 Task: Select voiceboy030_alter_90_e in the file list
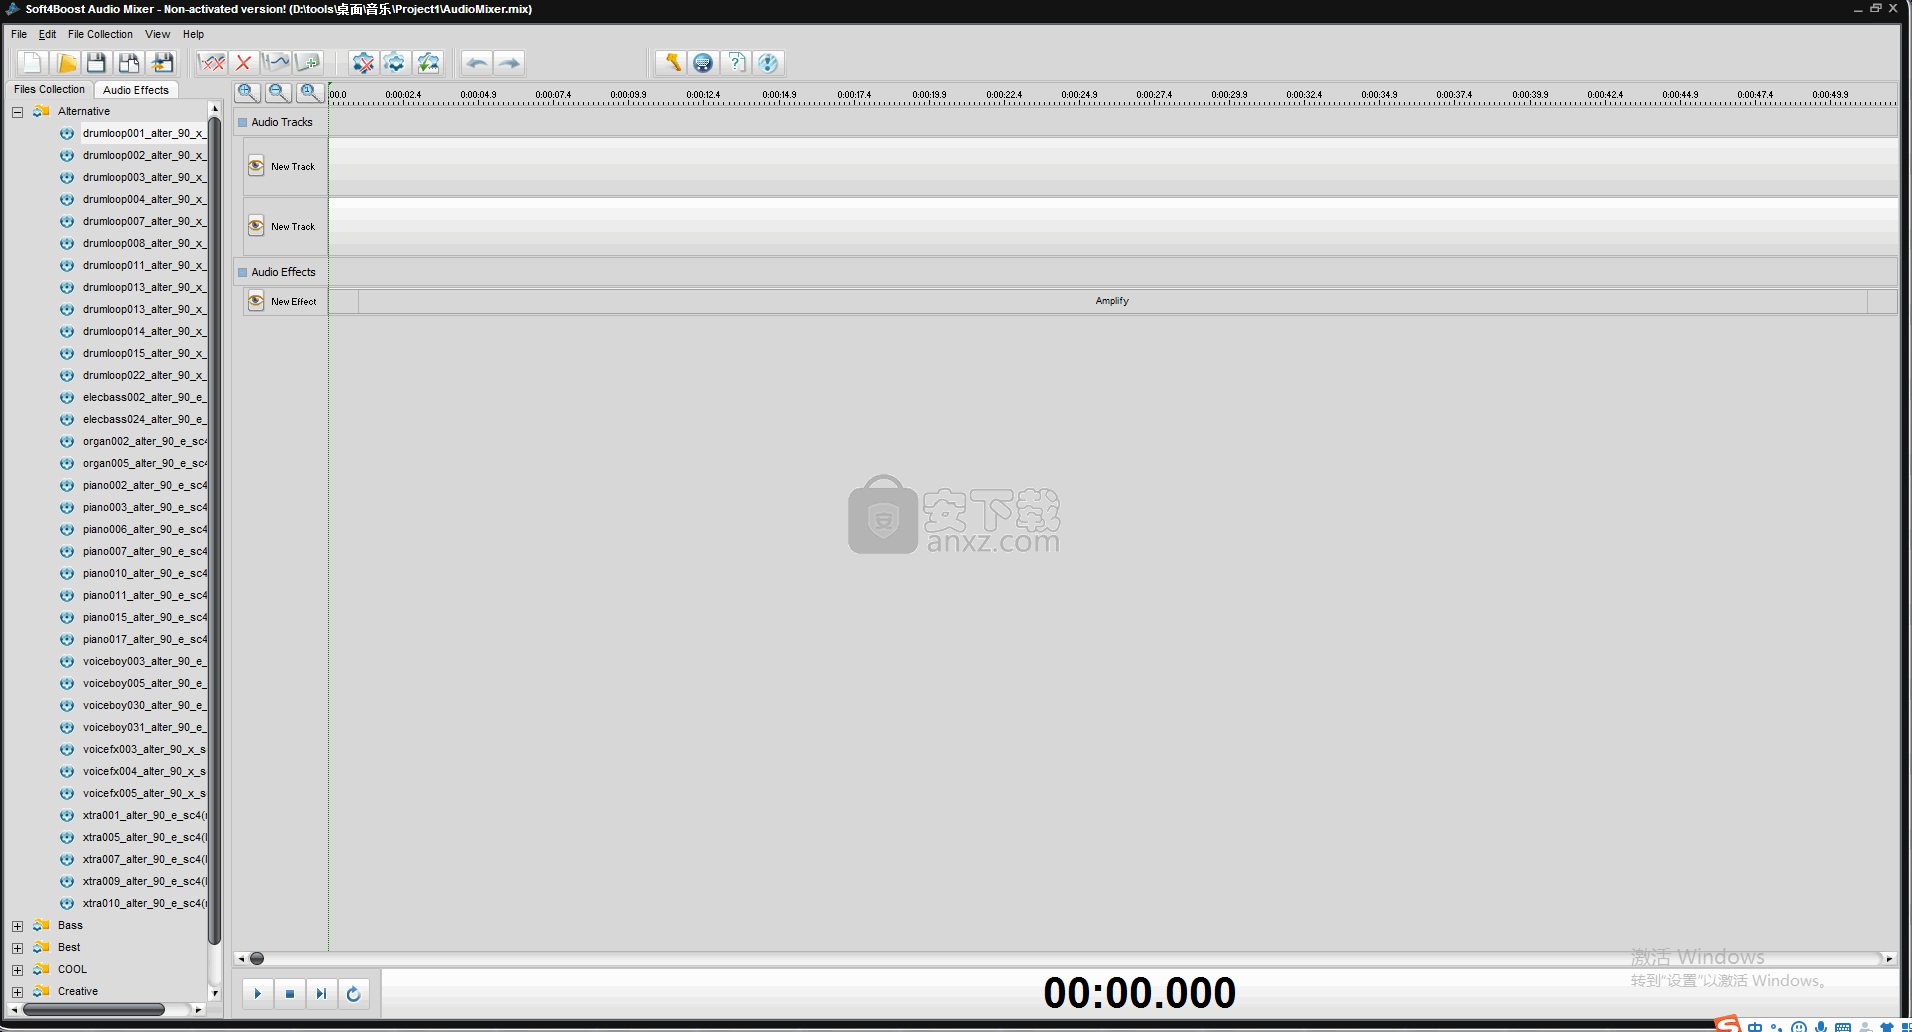[x=144, y=706]
